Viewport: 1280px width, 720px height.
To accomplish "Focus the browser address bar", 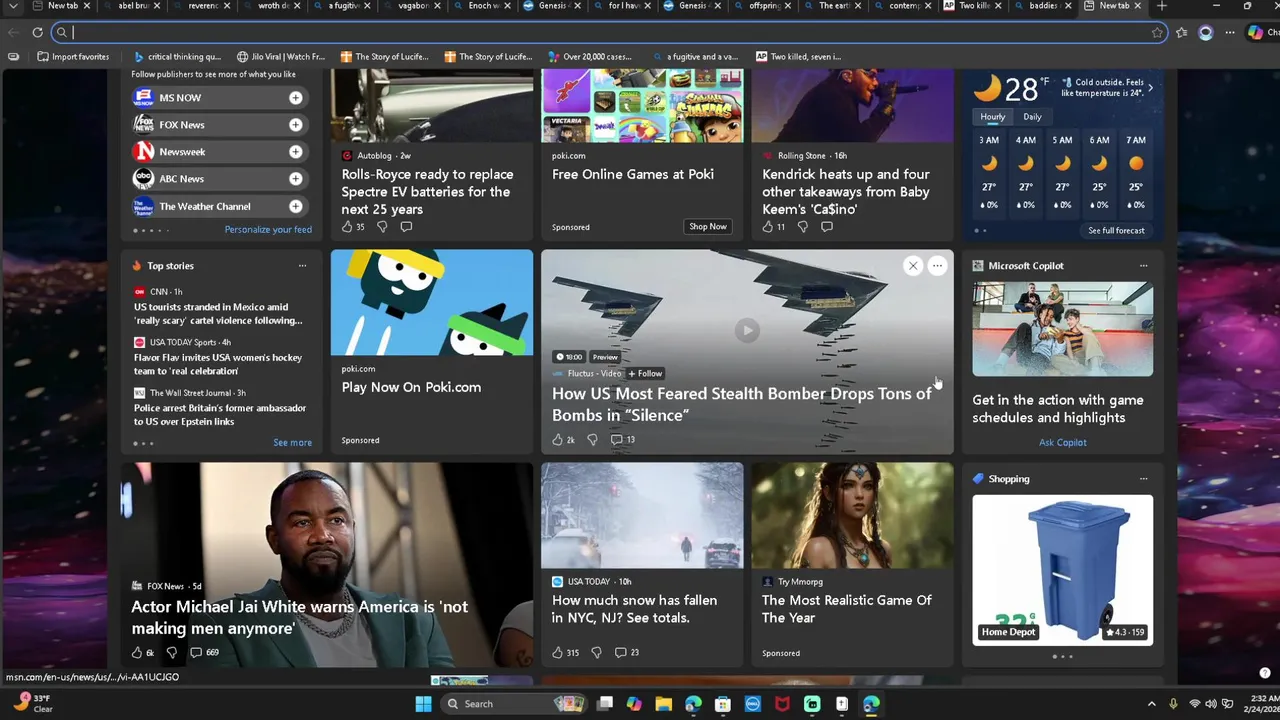I will (x=610, y=32).
